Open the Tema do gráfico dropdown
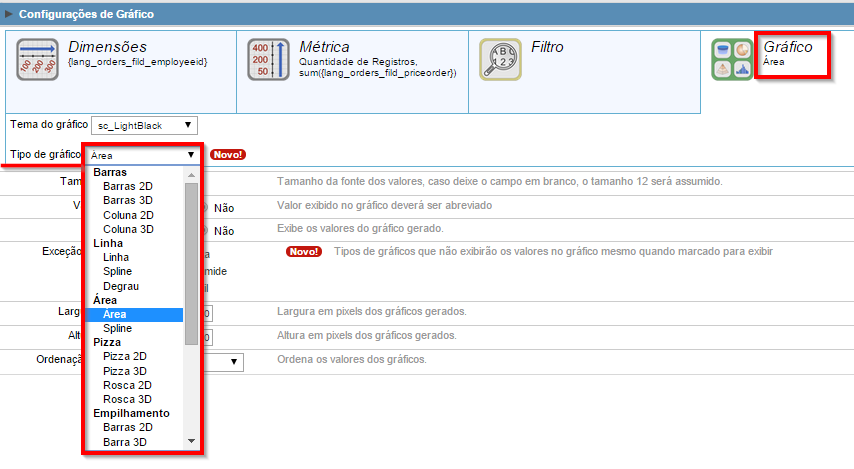 coord(144,125)
